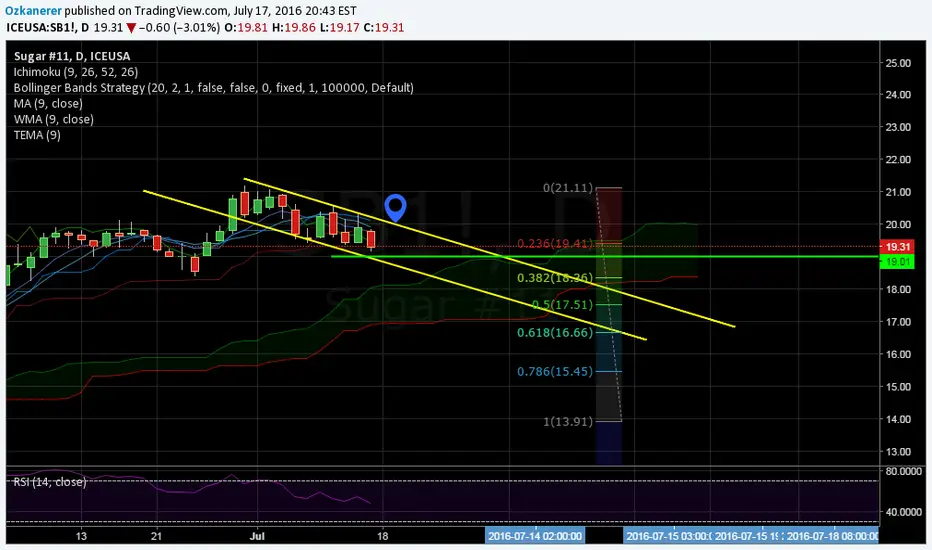932x550 pixels.
Task: Click the red 19.31 current price tag
Action: (x=898, y=247)
